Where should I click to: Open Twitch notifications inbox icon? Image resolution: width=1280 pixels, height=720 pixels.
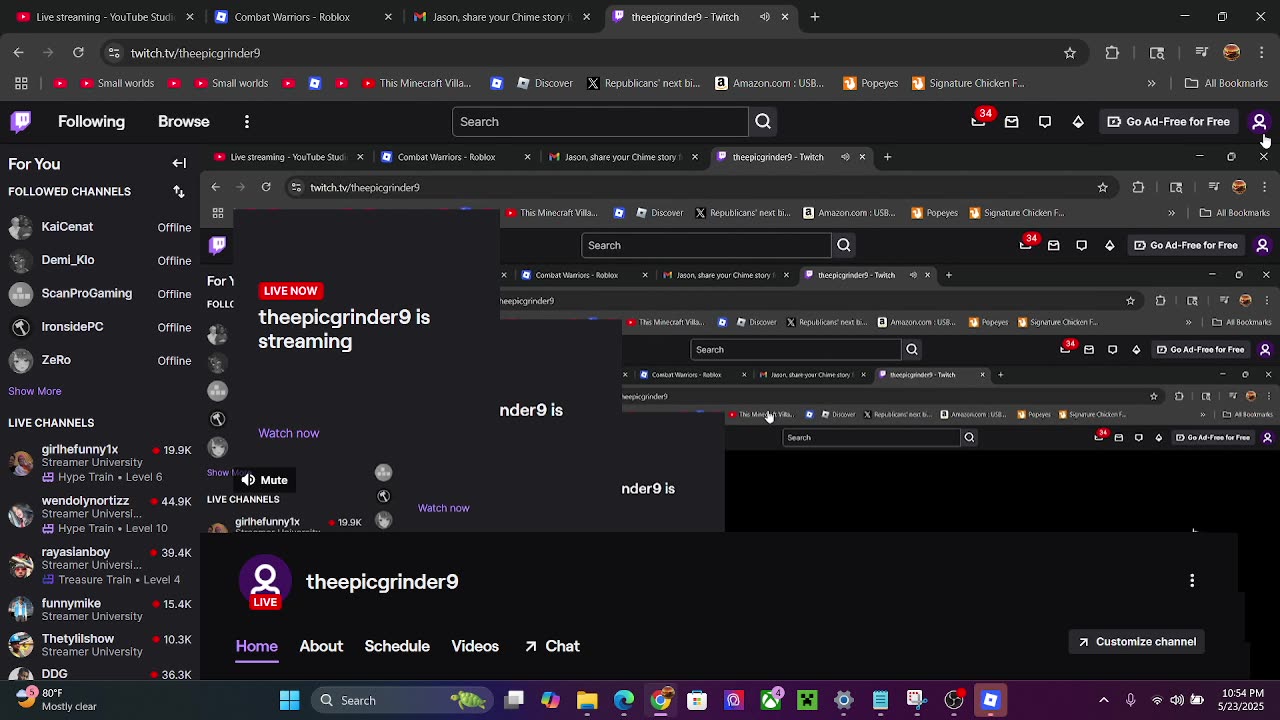(x=1011, y=122)
